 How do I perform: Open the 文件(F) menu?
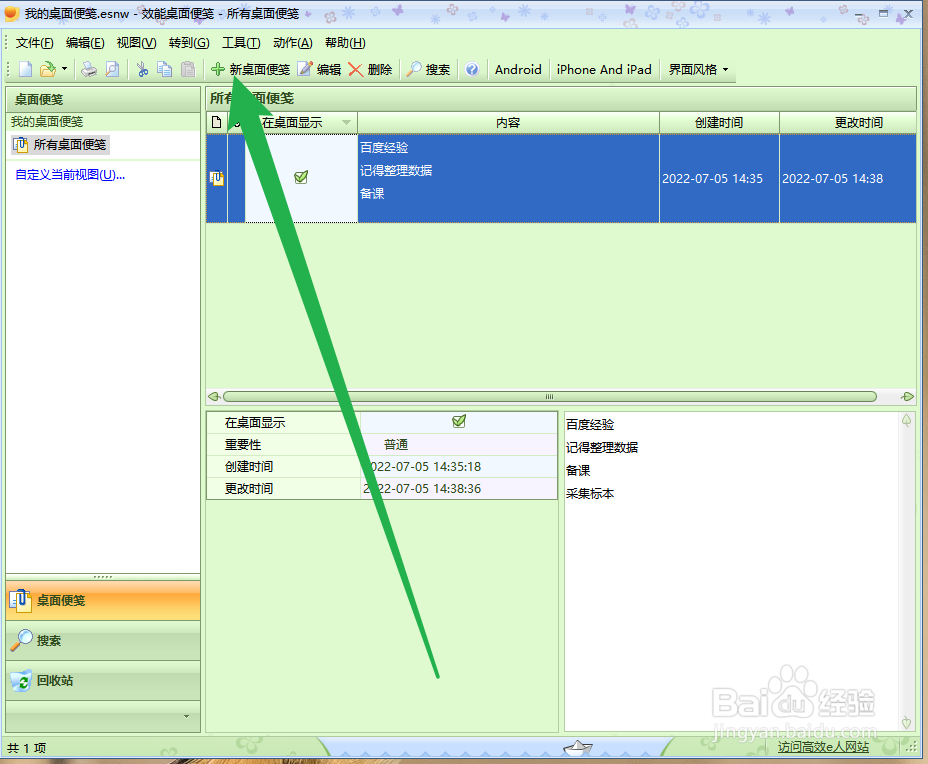click(34, 43)
